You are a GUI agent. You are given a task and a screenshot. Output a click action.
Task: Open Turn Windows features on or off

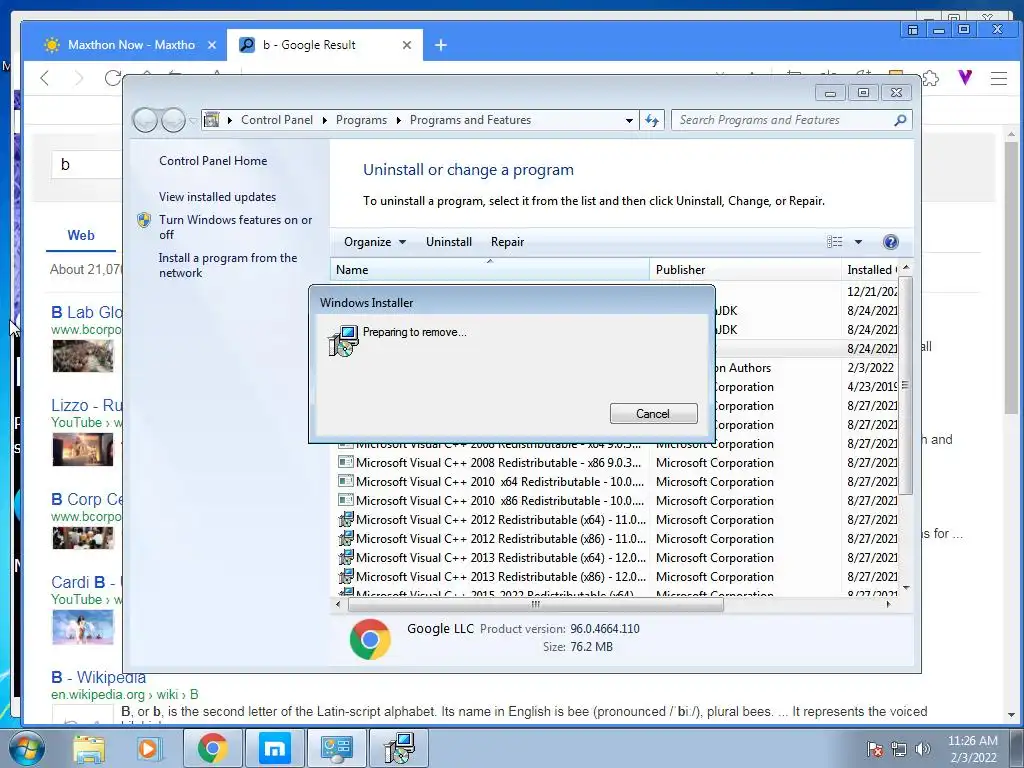tap(236, 227)
